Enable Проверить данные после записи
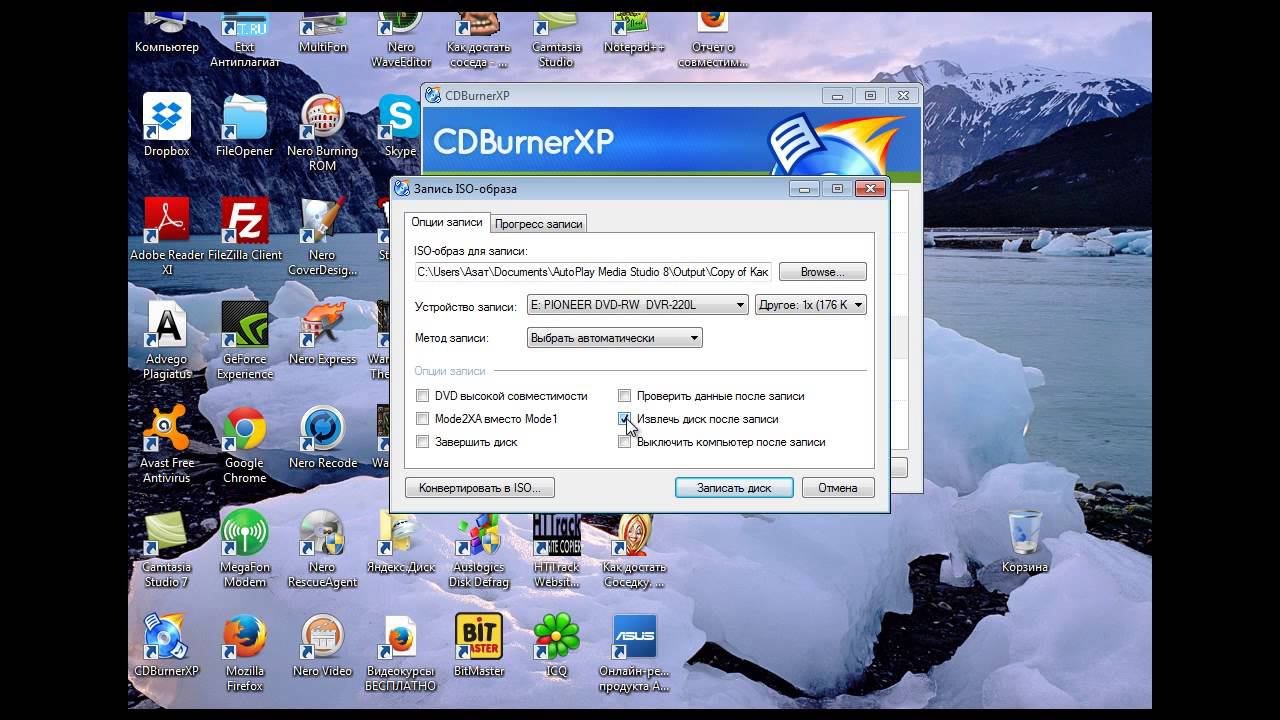This screenshot has width=1280, height=720. (x=625, y=396)
